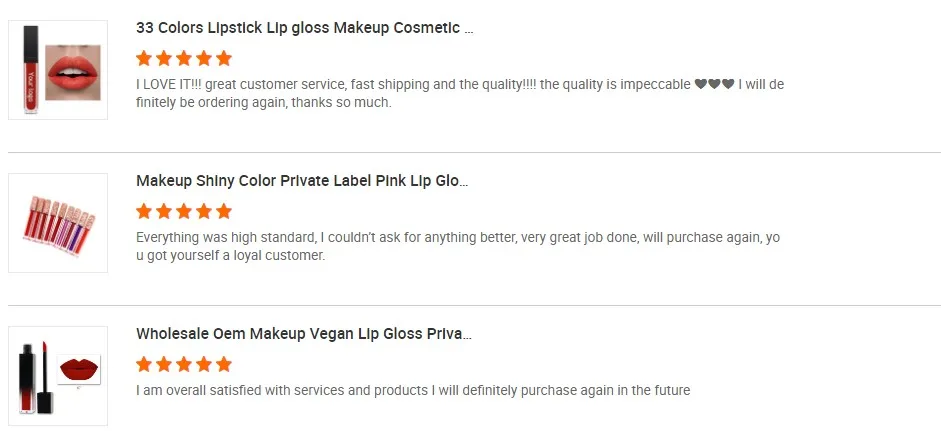The height and width of the screenshot is (431, 941).
Task: Click the third star of the 33 Colors Lipstick rating
Action: click(184, 58)
